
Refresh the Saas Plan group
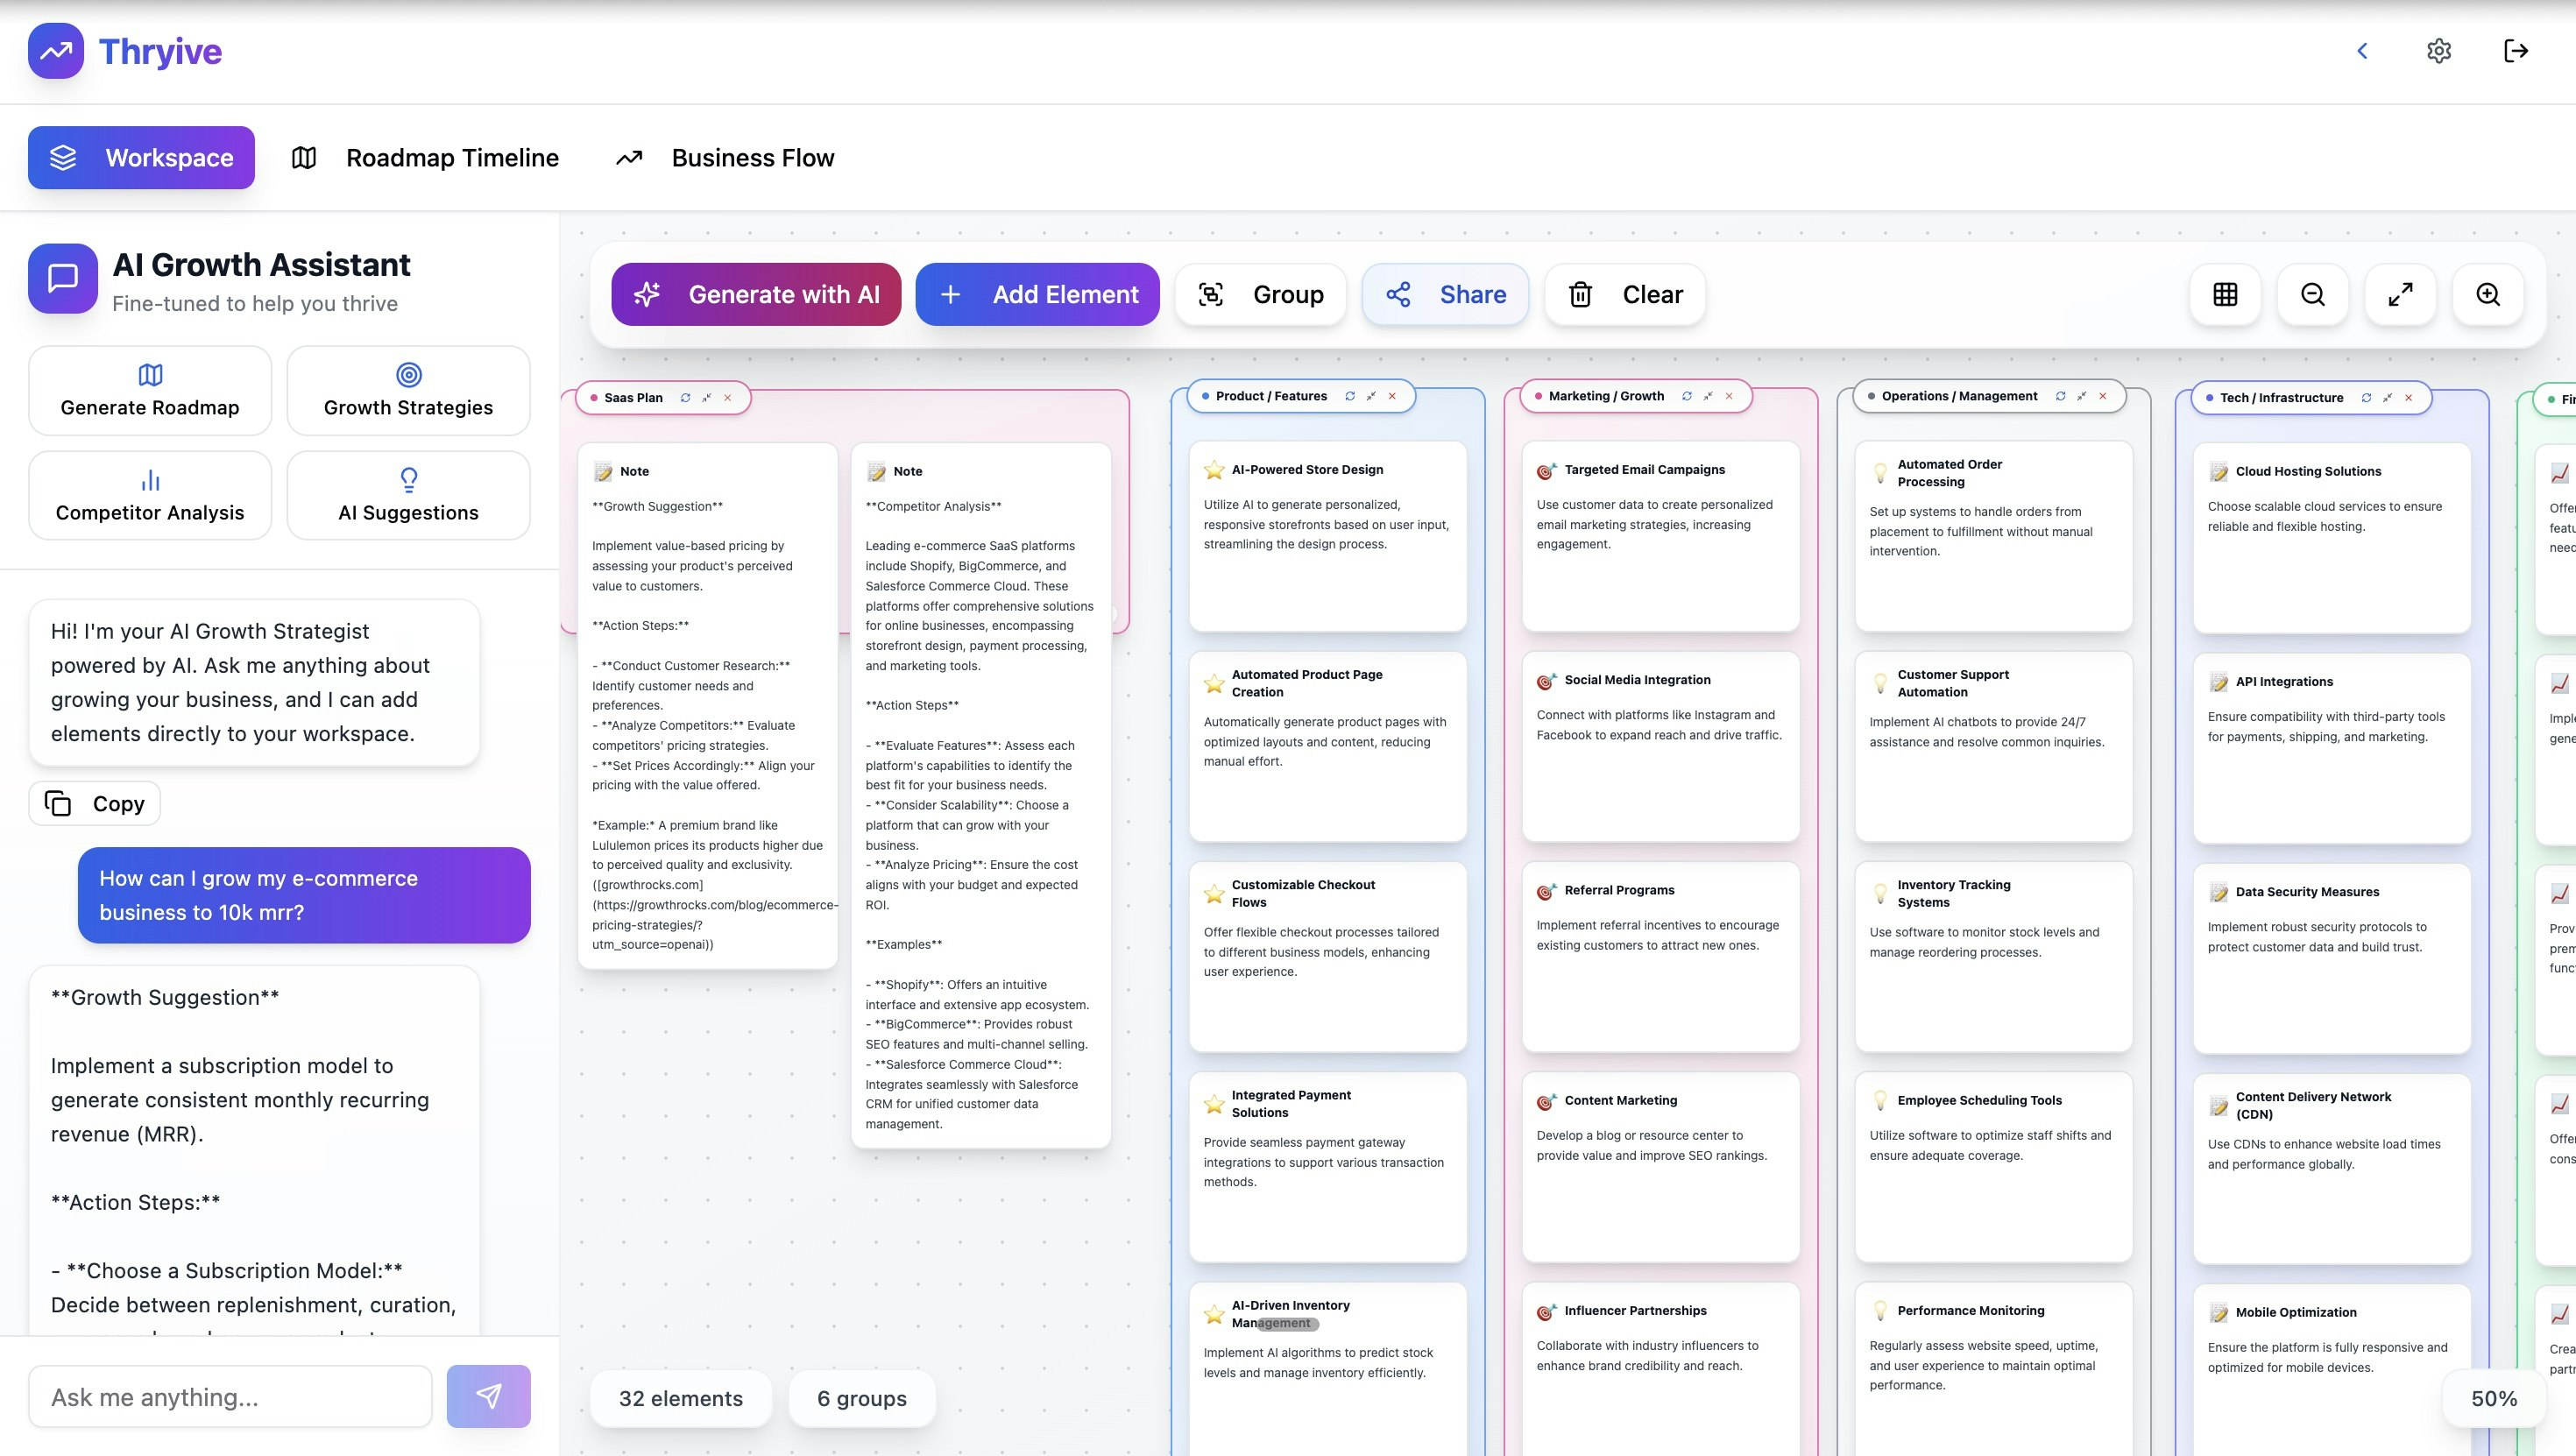[685, 398]
